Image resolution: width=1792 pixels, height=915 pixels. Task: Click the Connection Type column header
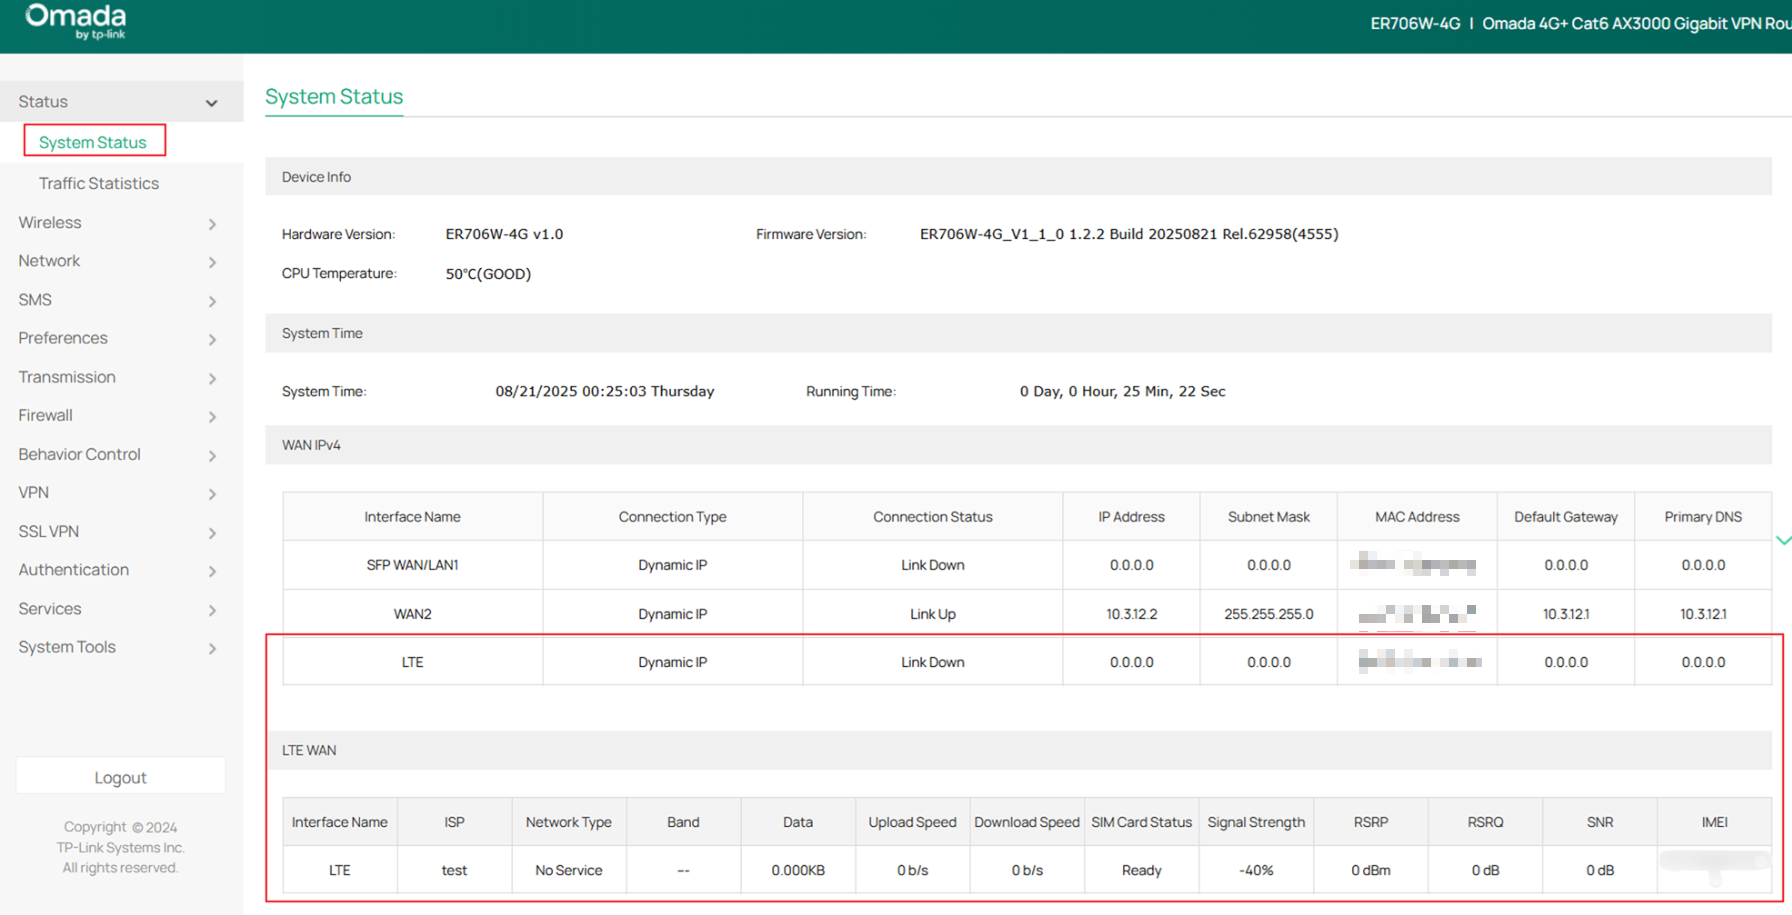672,517
